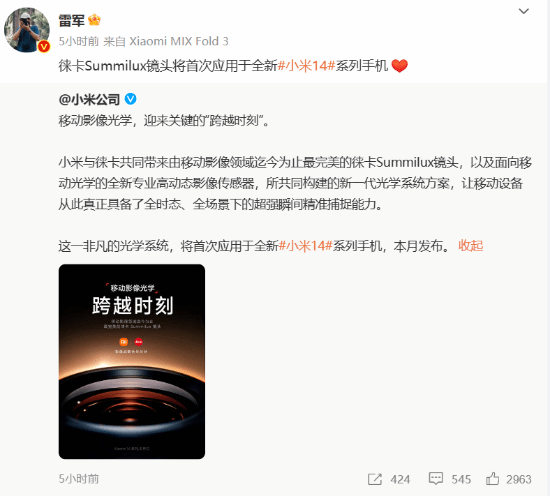Click the Xiaomi MIX Fold 3 source text

pos(179,41)
